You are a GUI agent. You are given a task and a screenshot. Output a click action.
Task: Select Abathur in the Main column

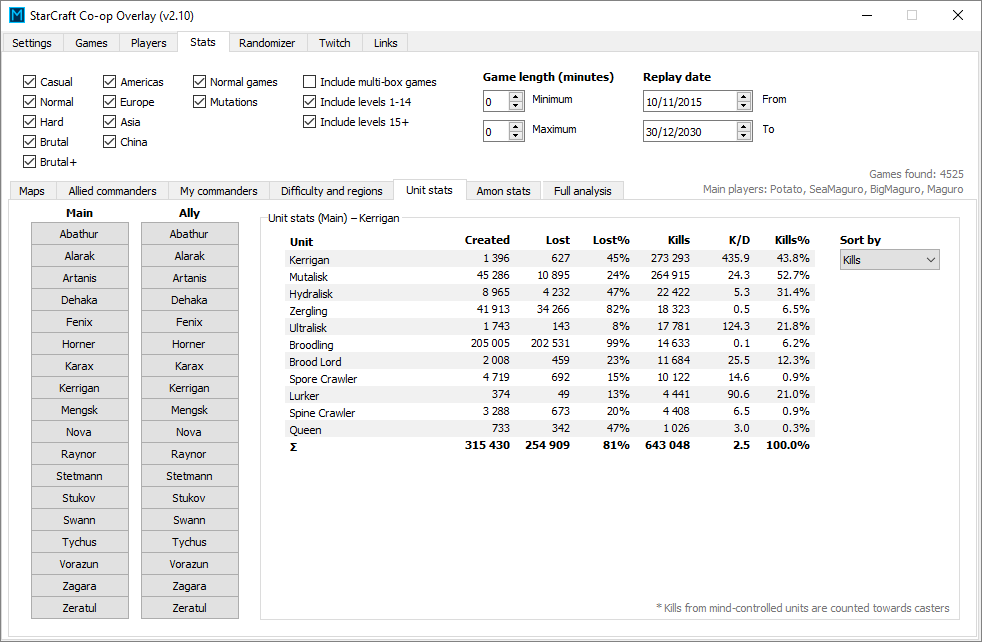80,234
